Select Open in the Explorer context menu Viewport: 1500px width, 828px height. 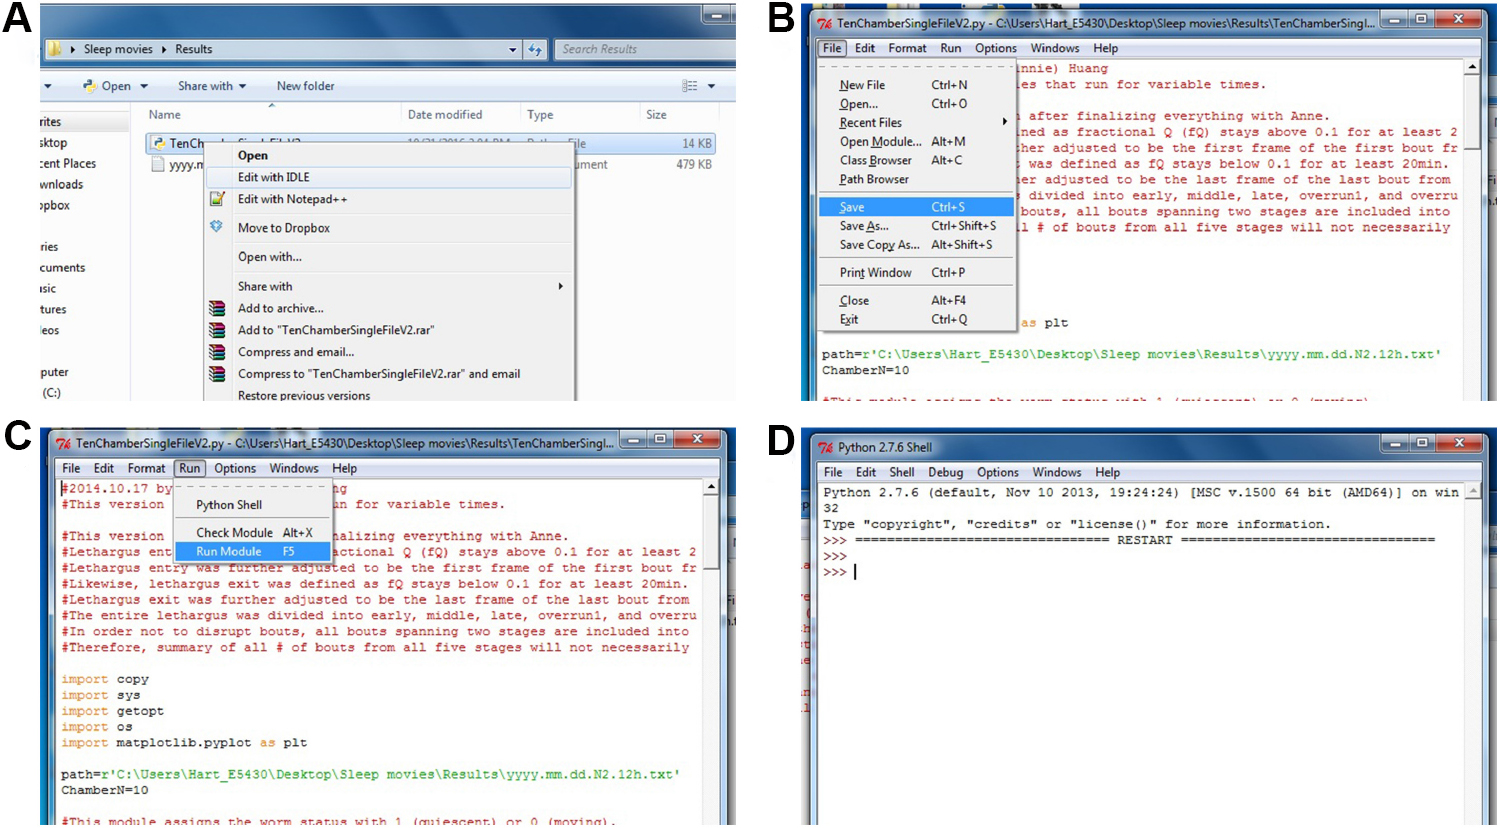click(253, 155)
